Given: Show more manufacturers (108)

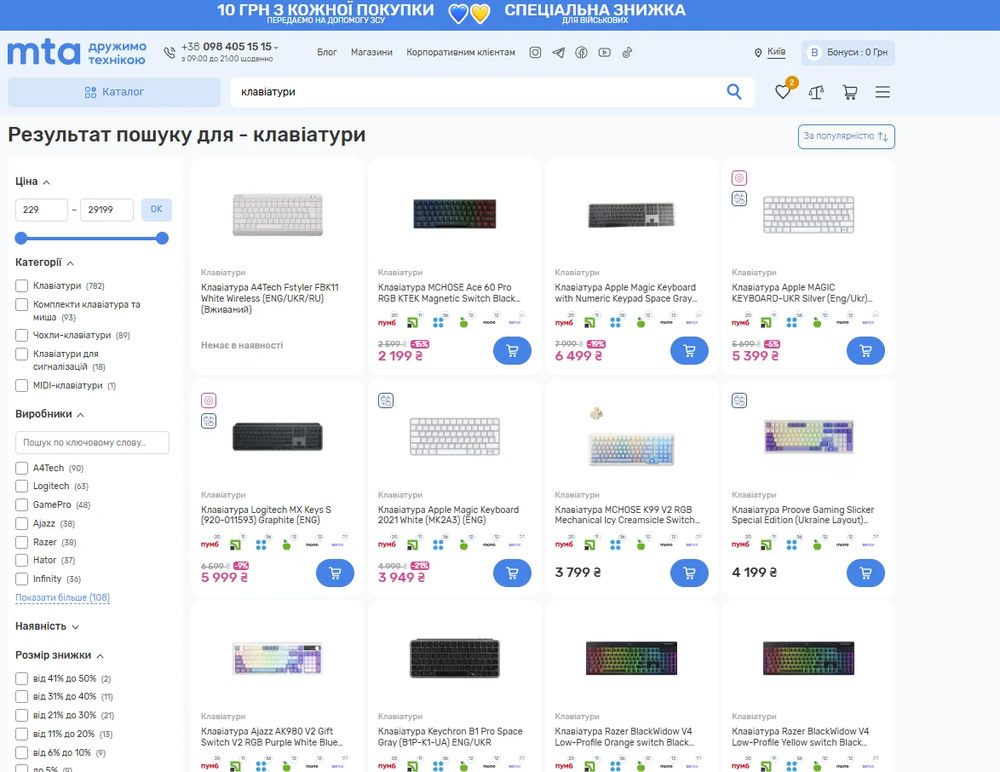Looking at the screenshot, I should coord(62,598).
